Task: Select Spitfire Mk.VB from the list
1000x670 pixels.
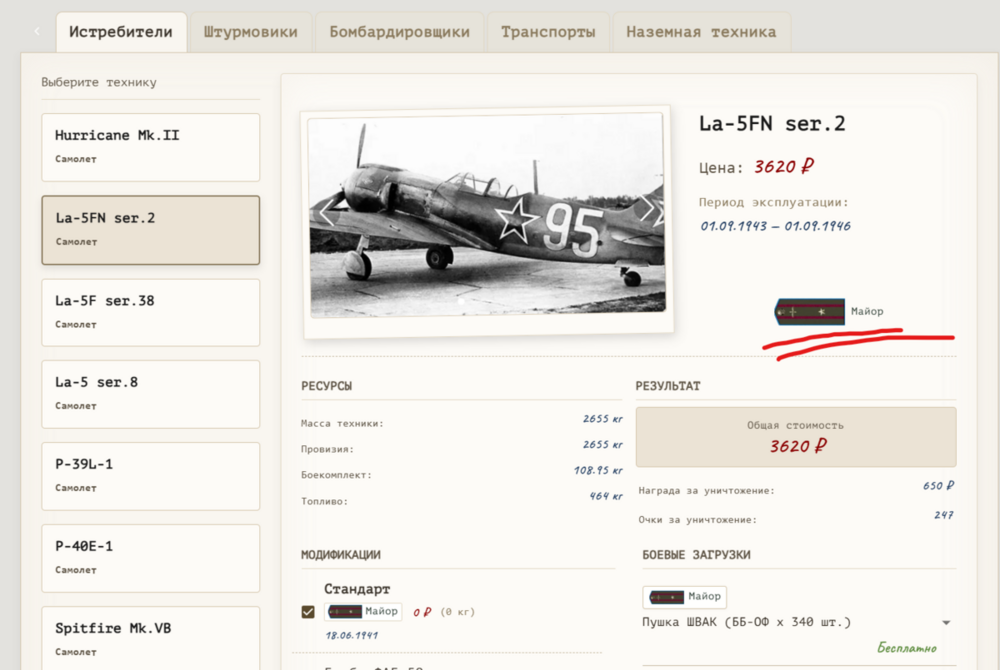Action: point(150,637)
